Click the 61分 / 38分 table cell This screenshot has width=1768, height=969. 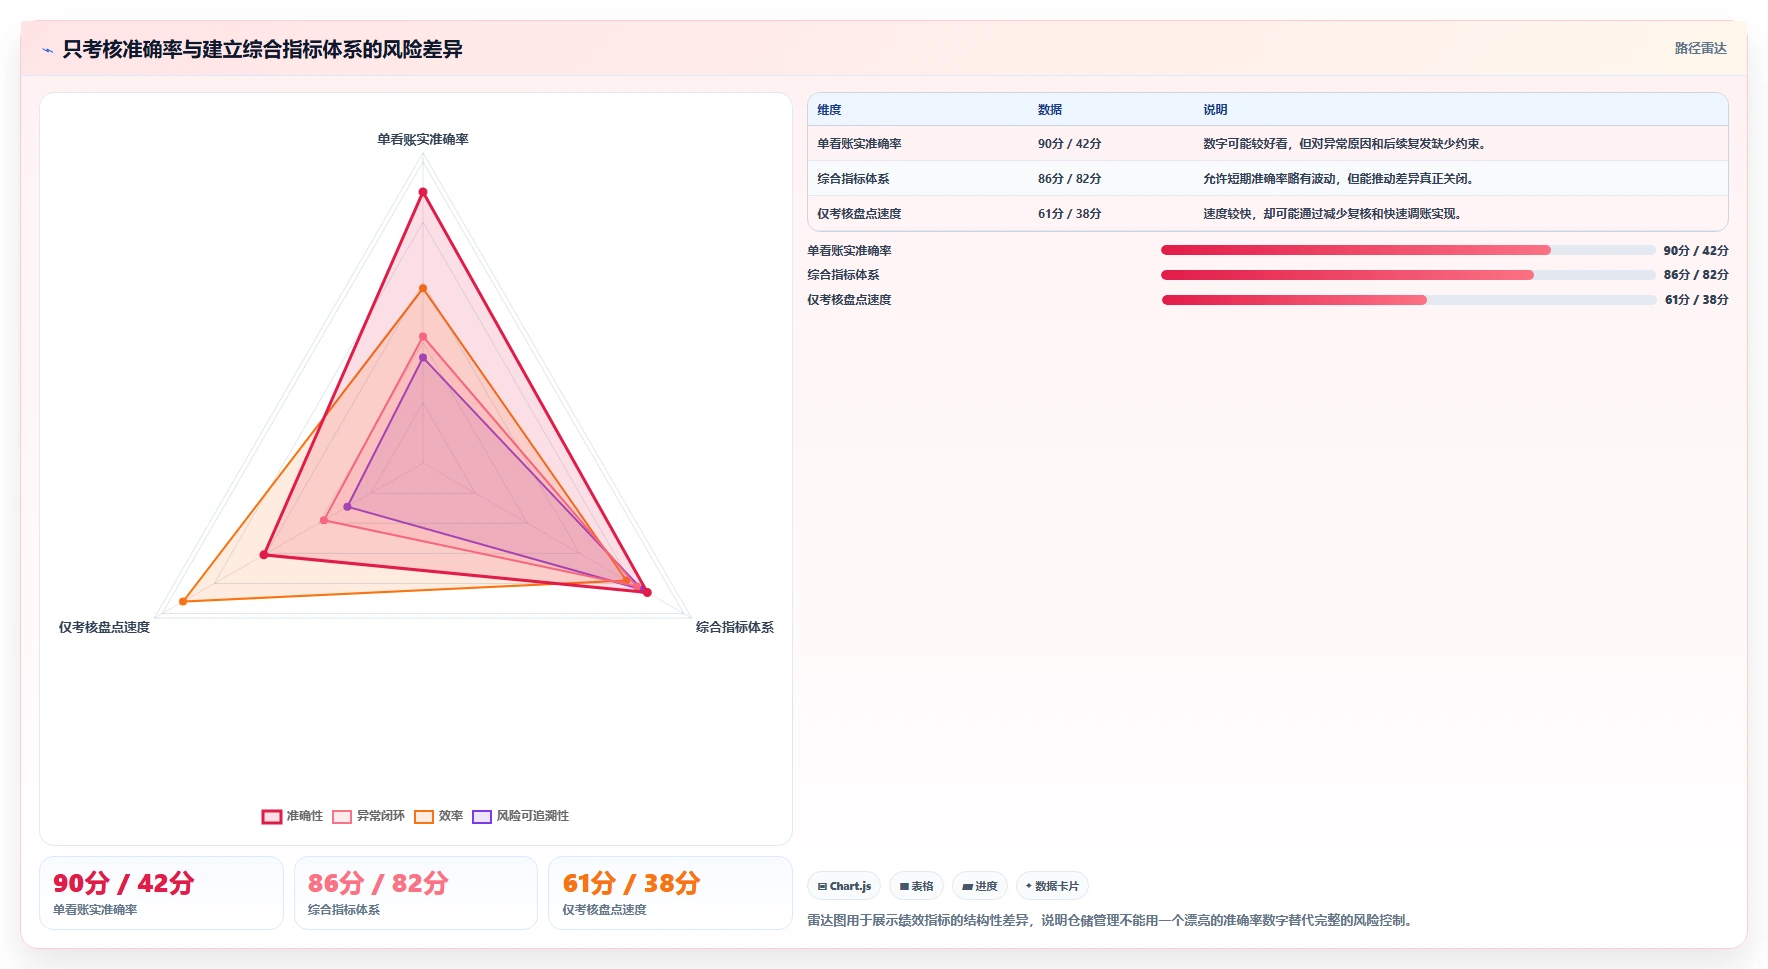[1069, 214]
